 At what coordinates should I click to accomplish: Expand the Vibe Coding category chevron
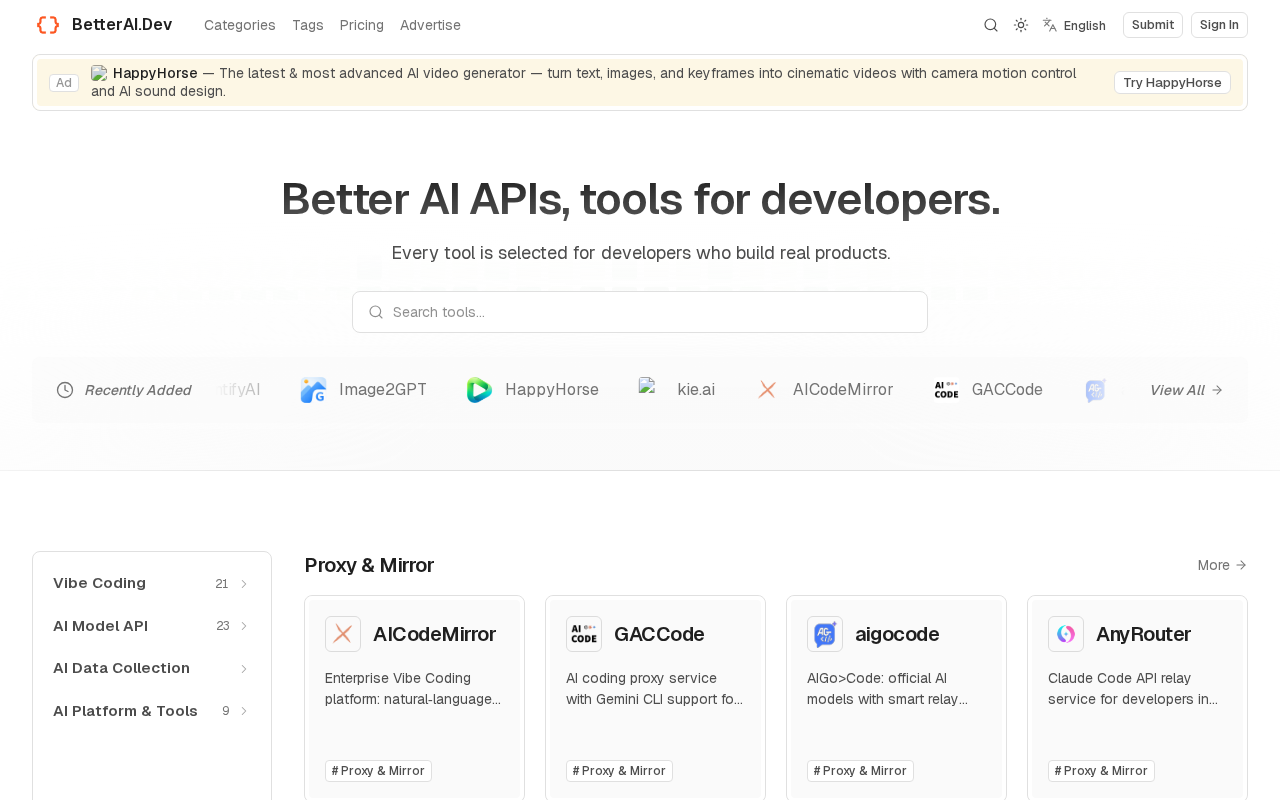(244, 584)
